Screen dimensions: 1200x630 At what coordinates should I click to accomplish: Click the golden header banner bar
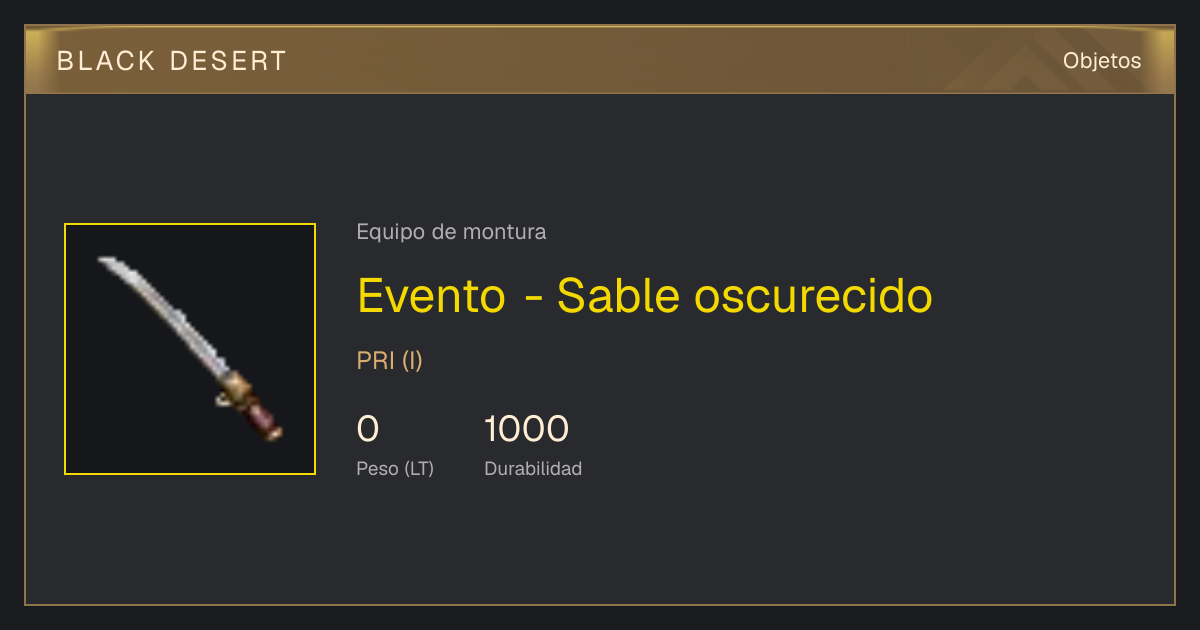tap(600, 60)
